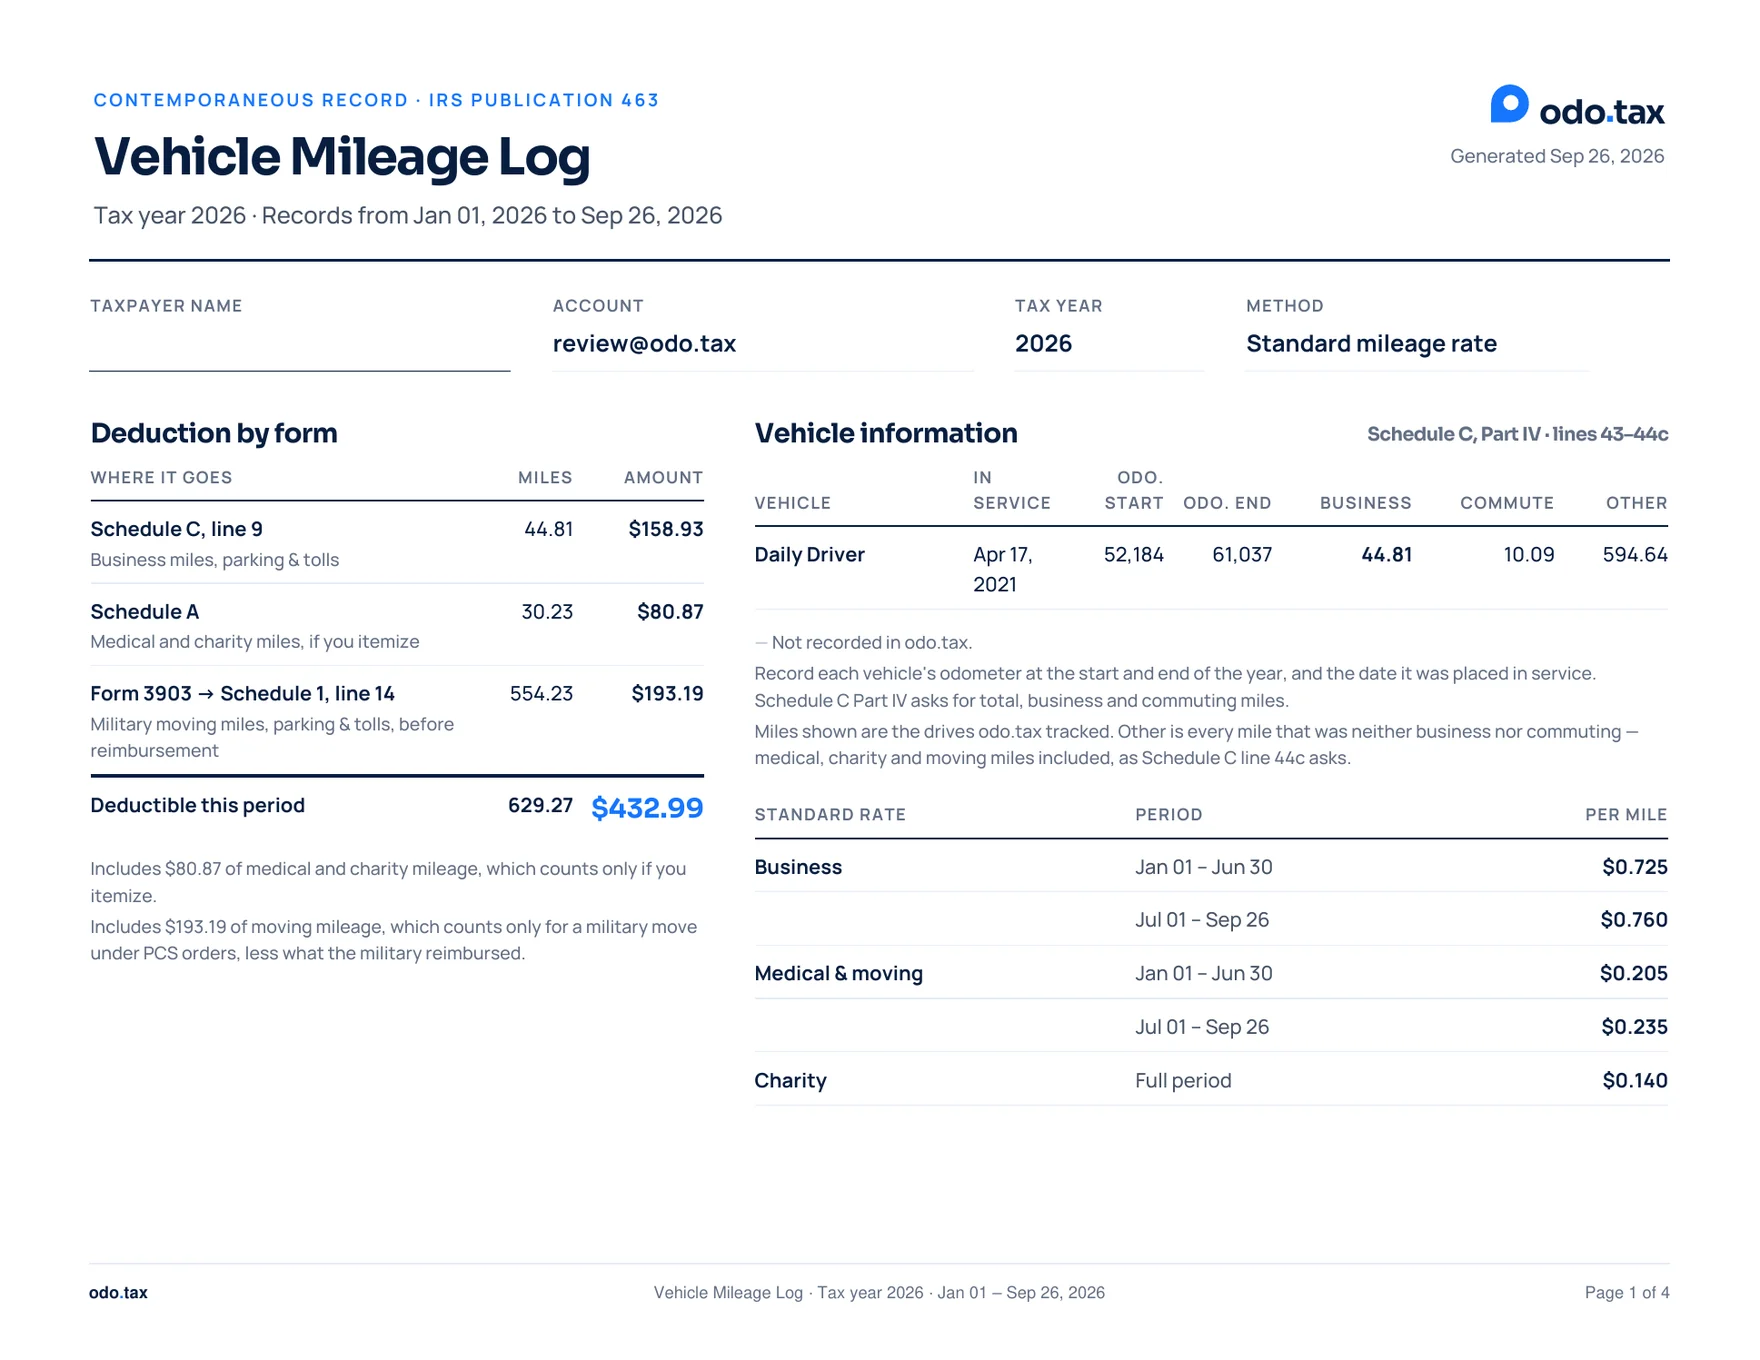Image resolution: width=1760 pixels, height=1360 pixels.
Task: Click the bold "odo.tax" footer text
Action: tap(118, 1293)
